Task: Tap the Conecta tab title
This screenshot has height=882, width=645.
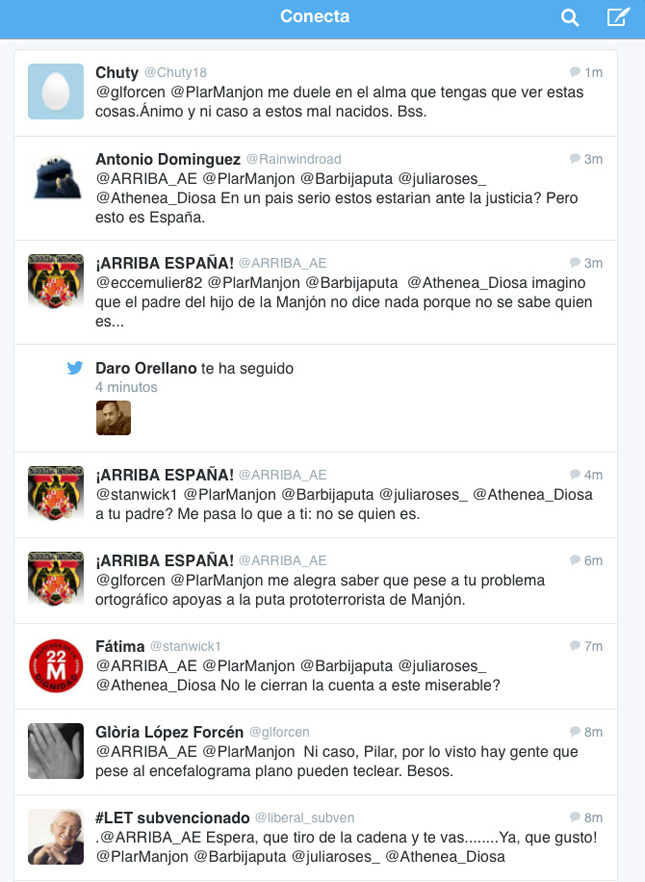Action: (x=315, y=16)
